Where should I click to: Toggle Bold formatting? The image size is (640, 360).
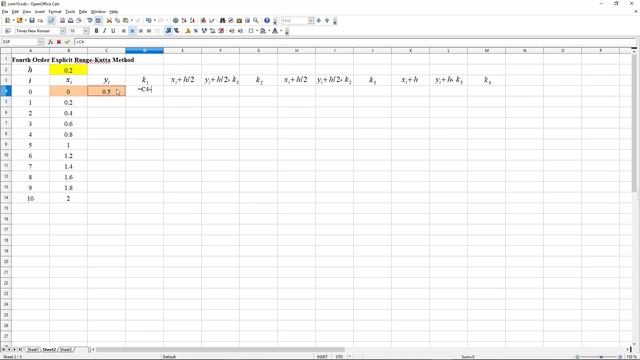[96, 31]
